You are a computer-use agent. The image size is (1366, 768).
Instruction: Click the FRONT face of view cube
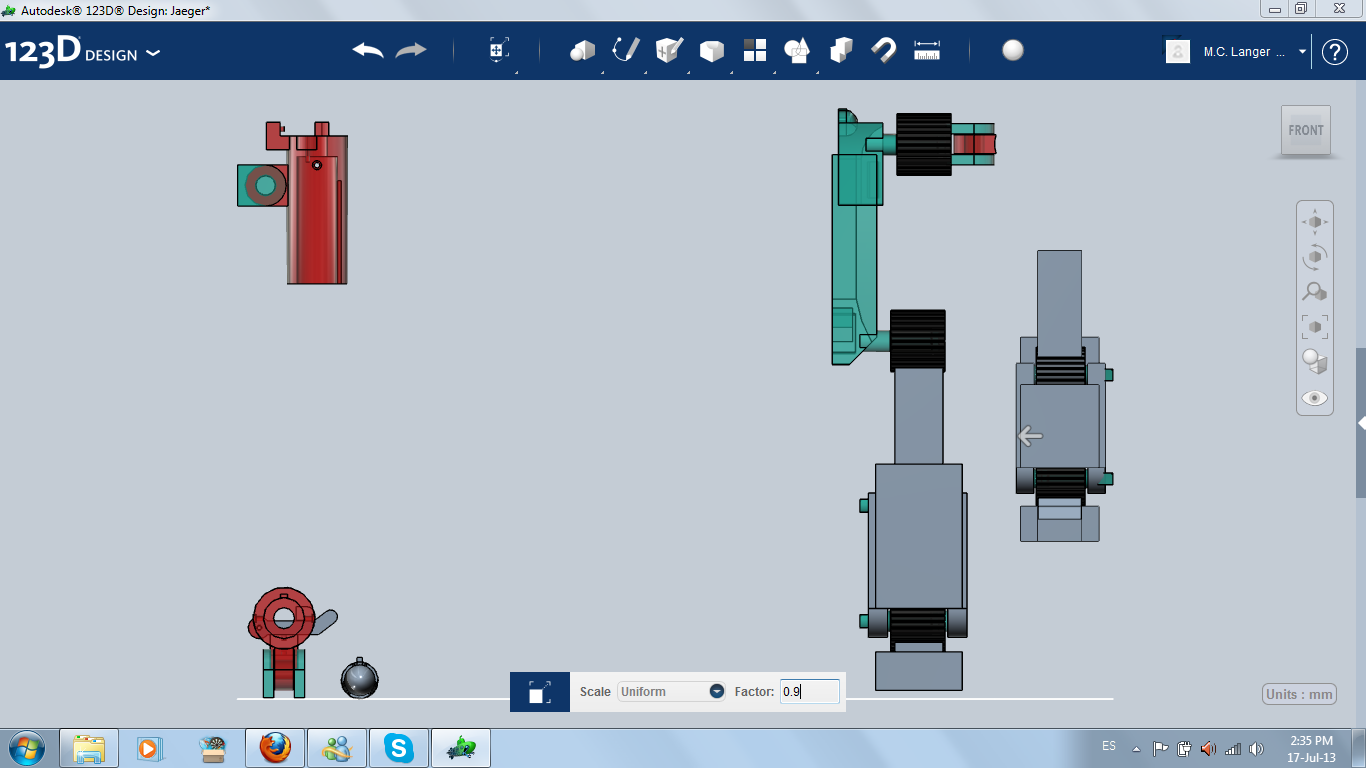pos(1306,130)
